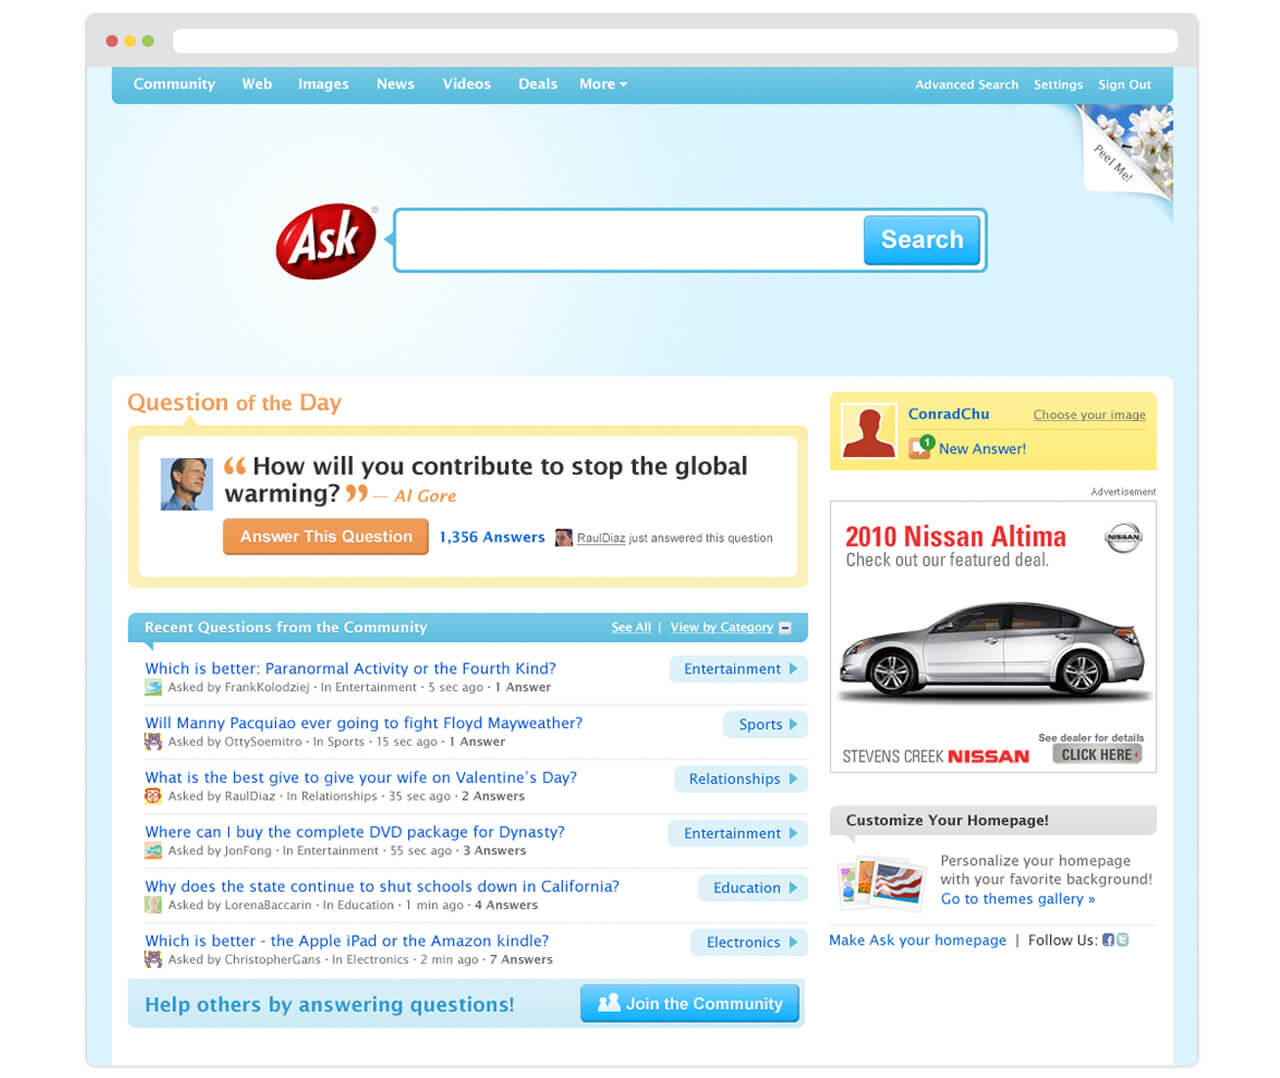Screen dimensions: 1280x1078
Task: Click LorenaBaccarin's avatar icon
Action: tap(153, 905)
